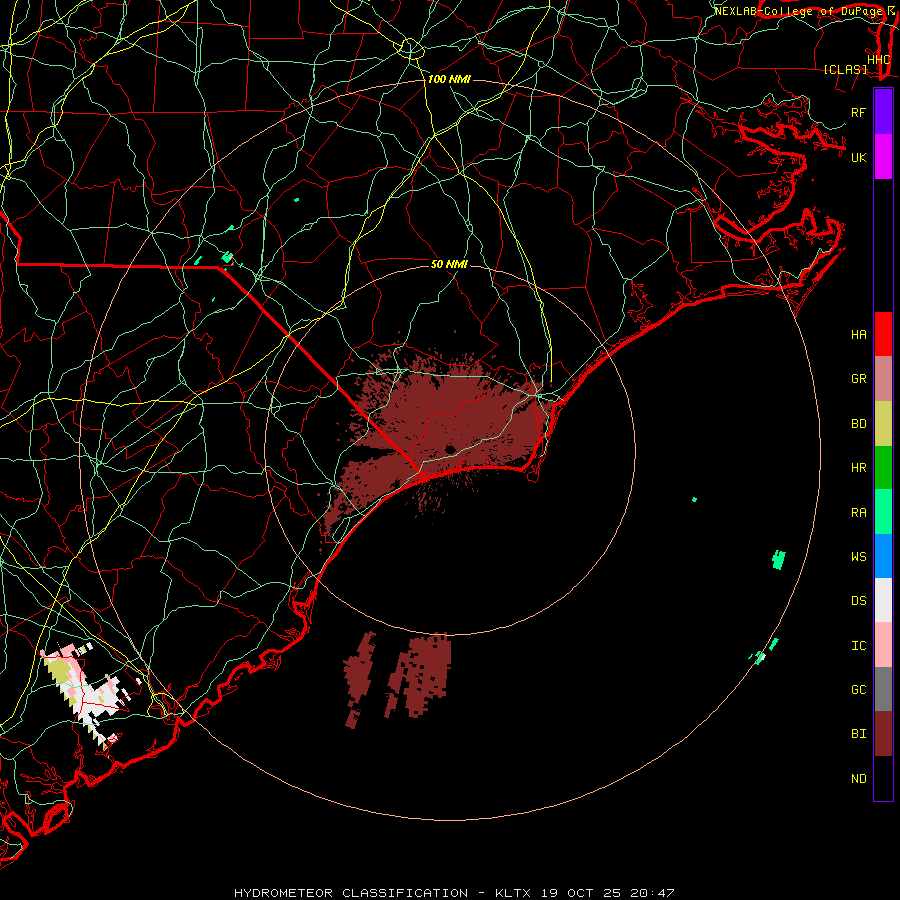Select the IC light pink legend swatch
The image size is (900, 900).
[883, 645]
